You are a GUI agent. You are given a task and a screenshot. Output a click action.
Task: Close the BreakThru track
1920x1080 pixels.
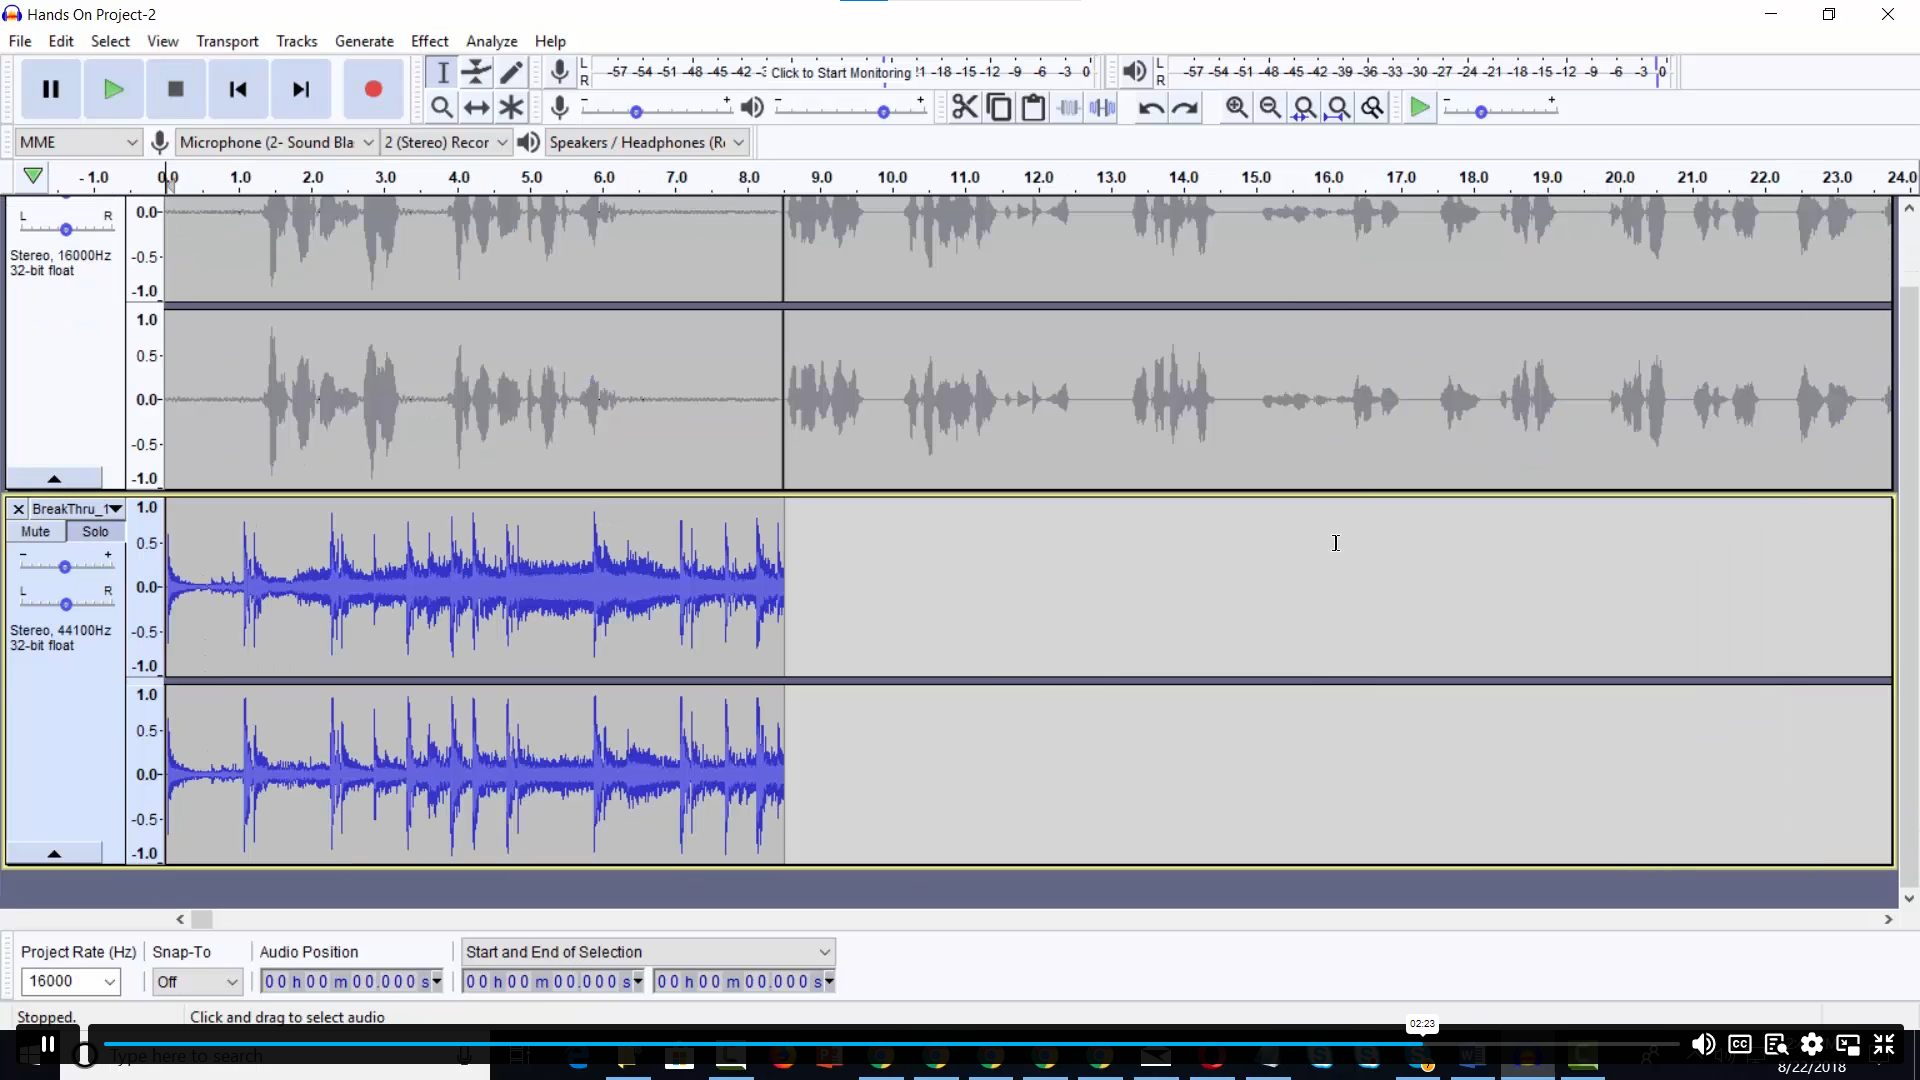pos(18,508)
